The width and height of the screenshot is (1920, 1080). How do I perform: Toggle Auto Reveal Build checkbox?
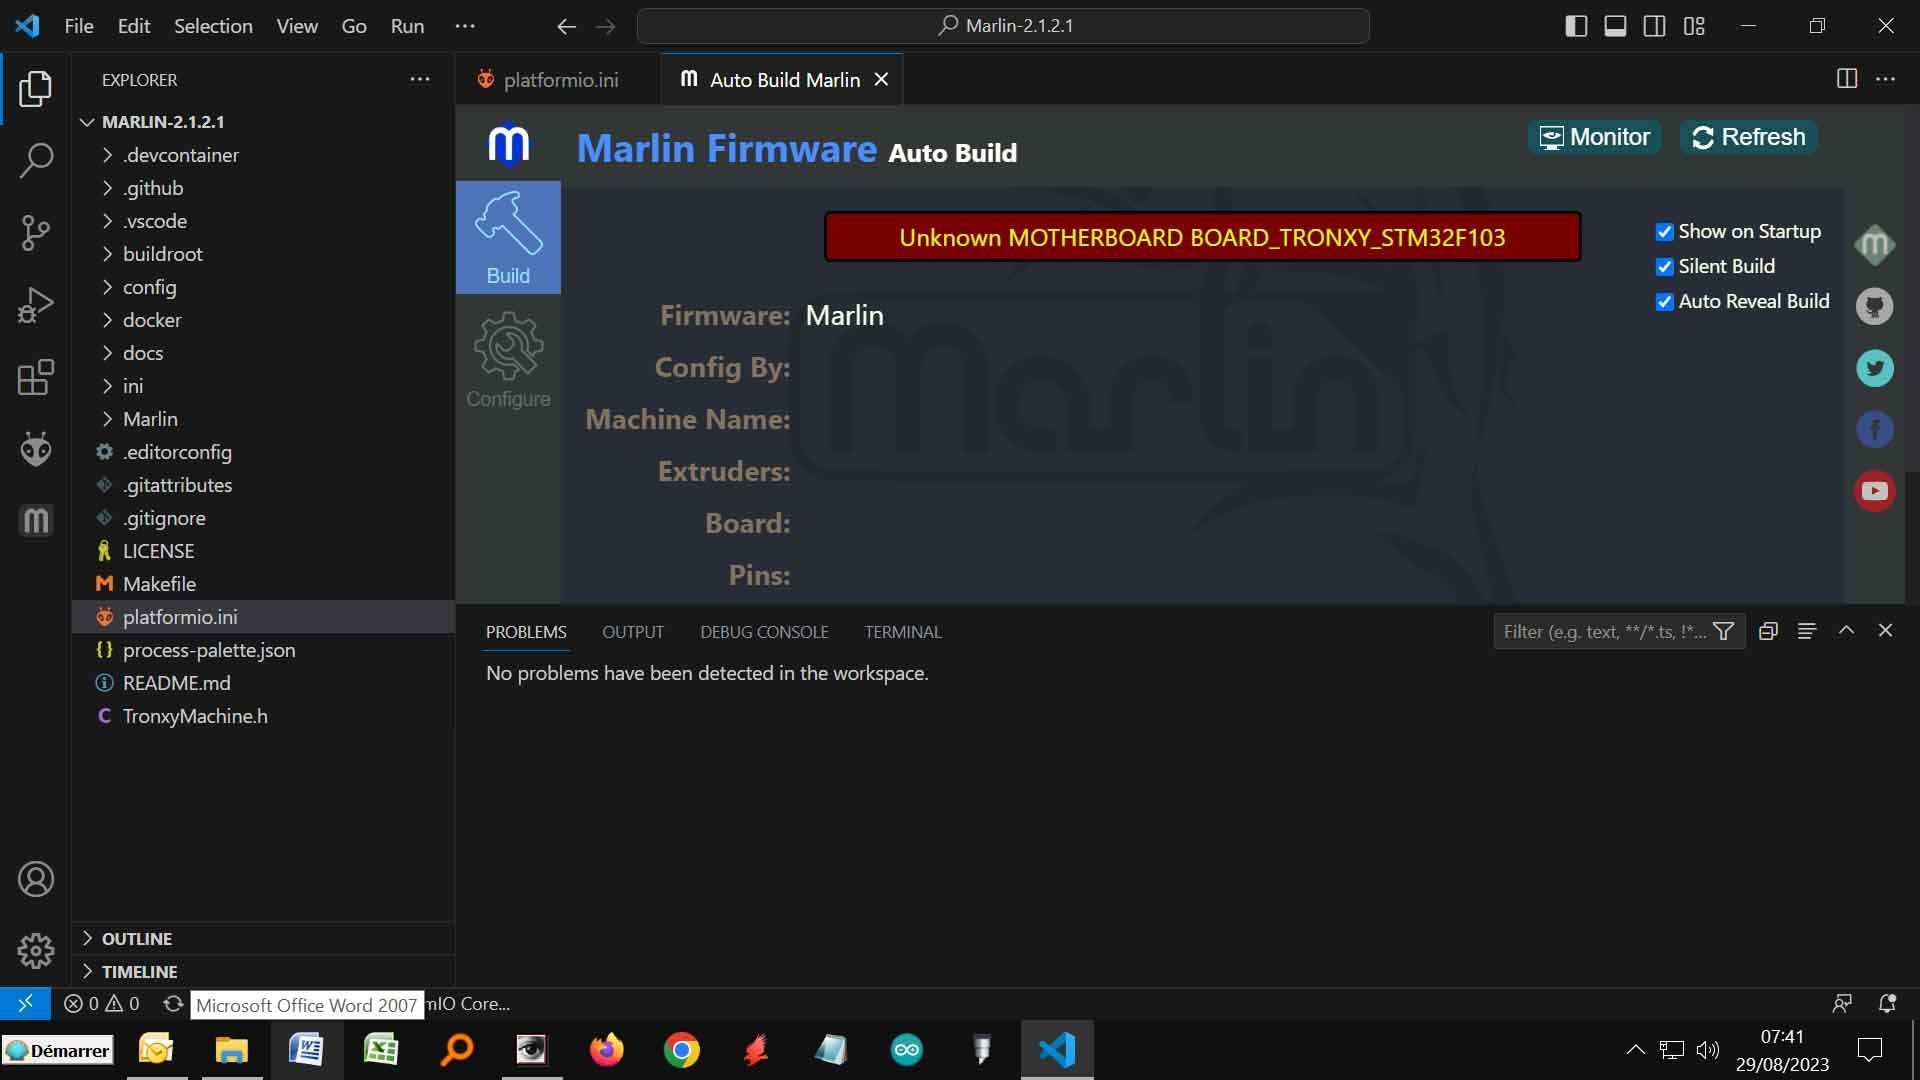(1664, 302)
